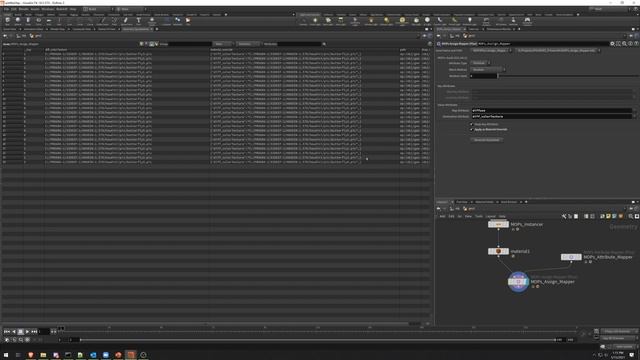Switch to the Material Palette tab

point(484,202)
